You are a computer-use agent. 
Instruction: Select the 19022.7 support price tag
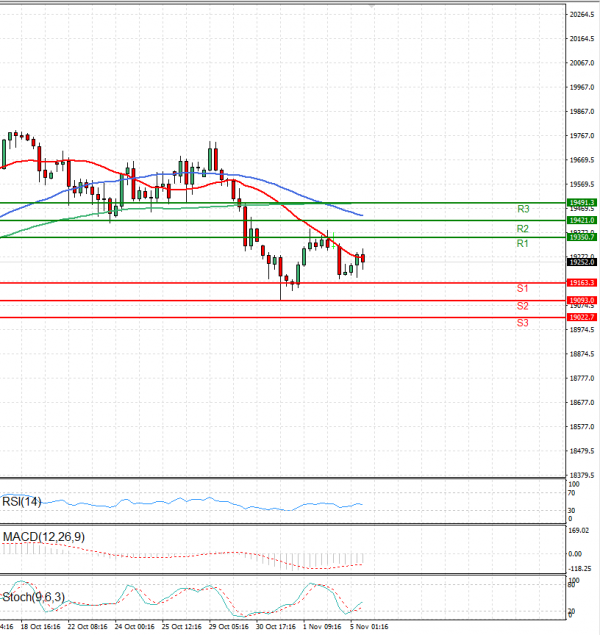(x=582, y=317)
